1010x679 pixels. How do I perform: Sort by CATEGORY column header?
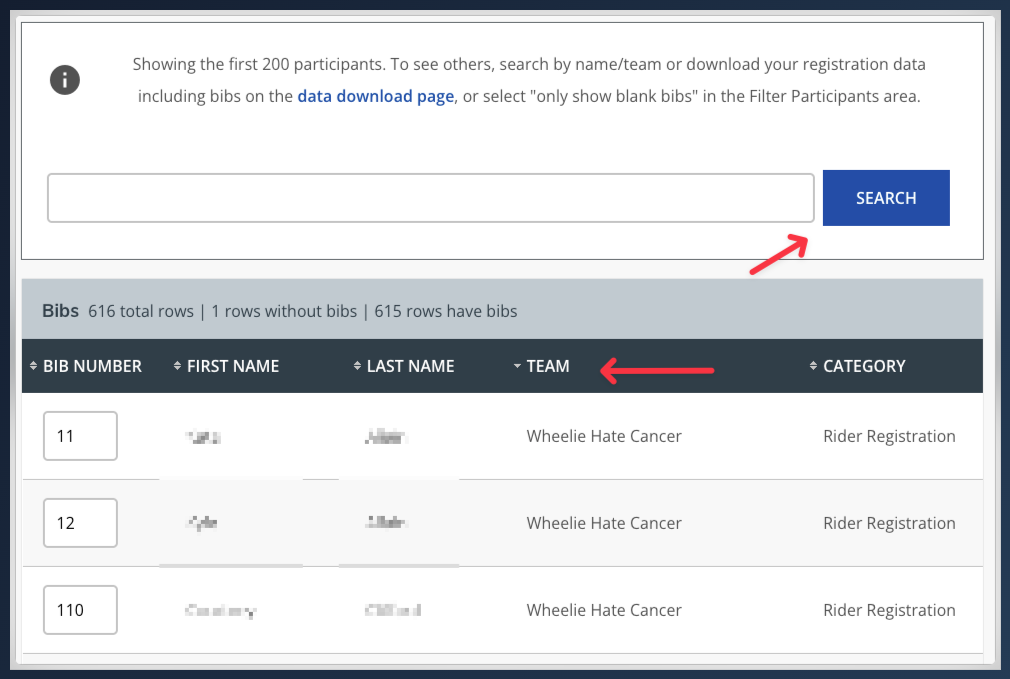tap(857, 366)
